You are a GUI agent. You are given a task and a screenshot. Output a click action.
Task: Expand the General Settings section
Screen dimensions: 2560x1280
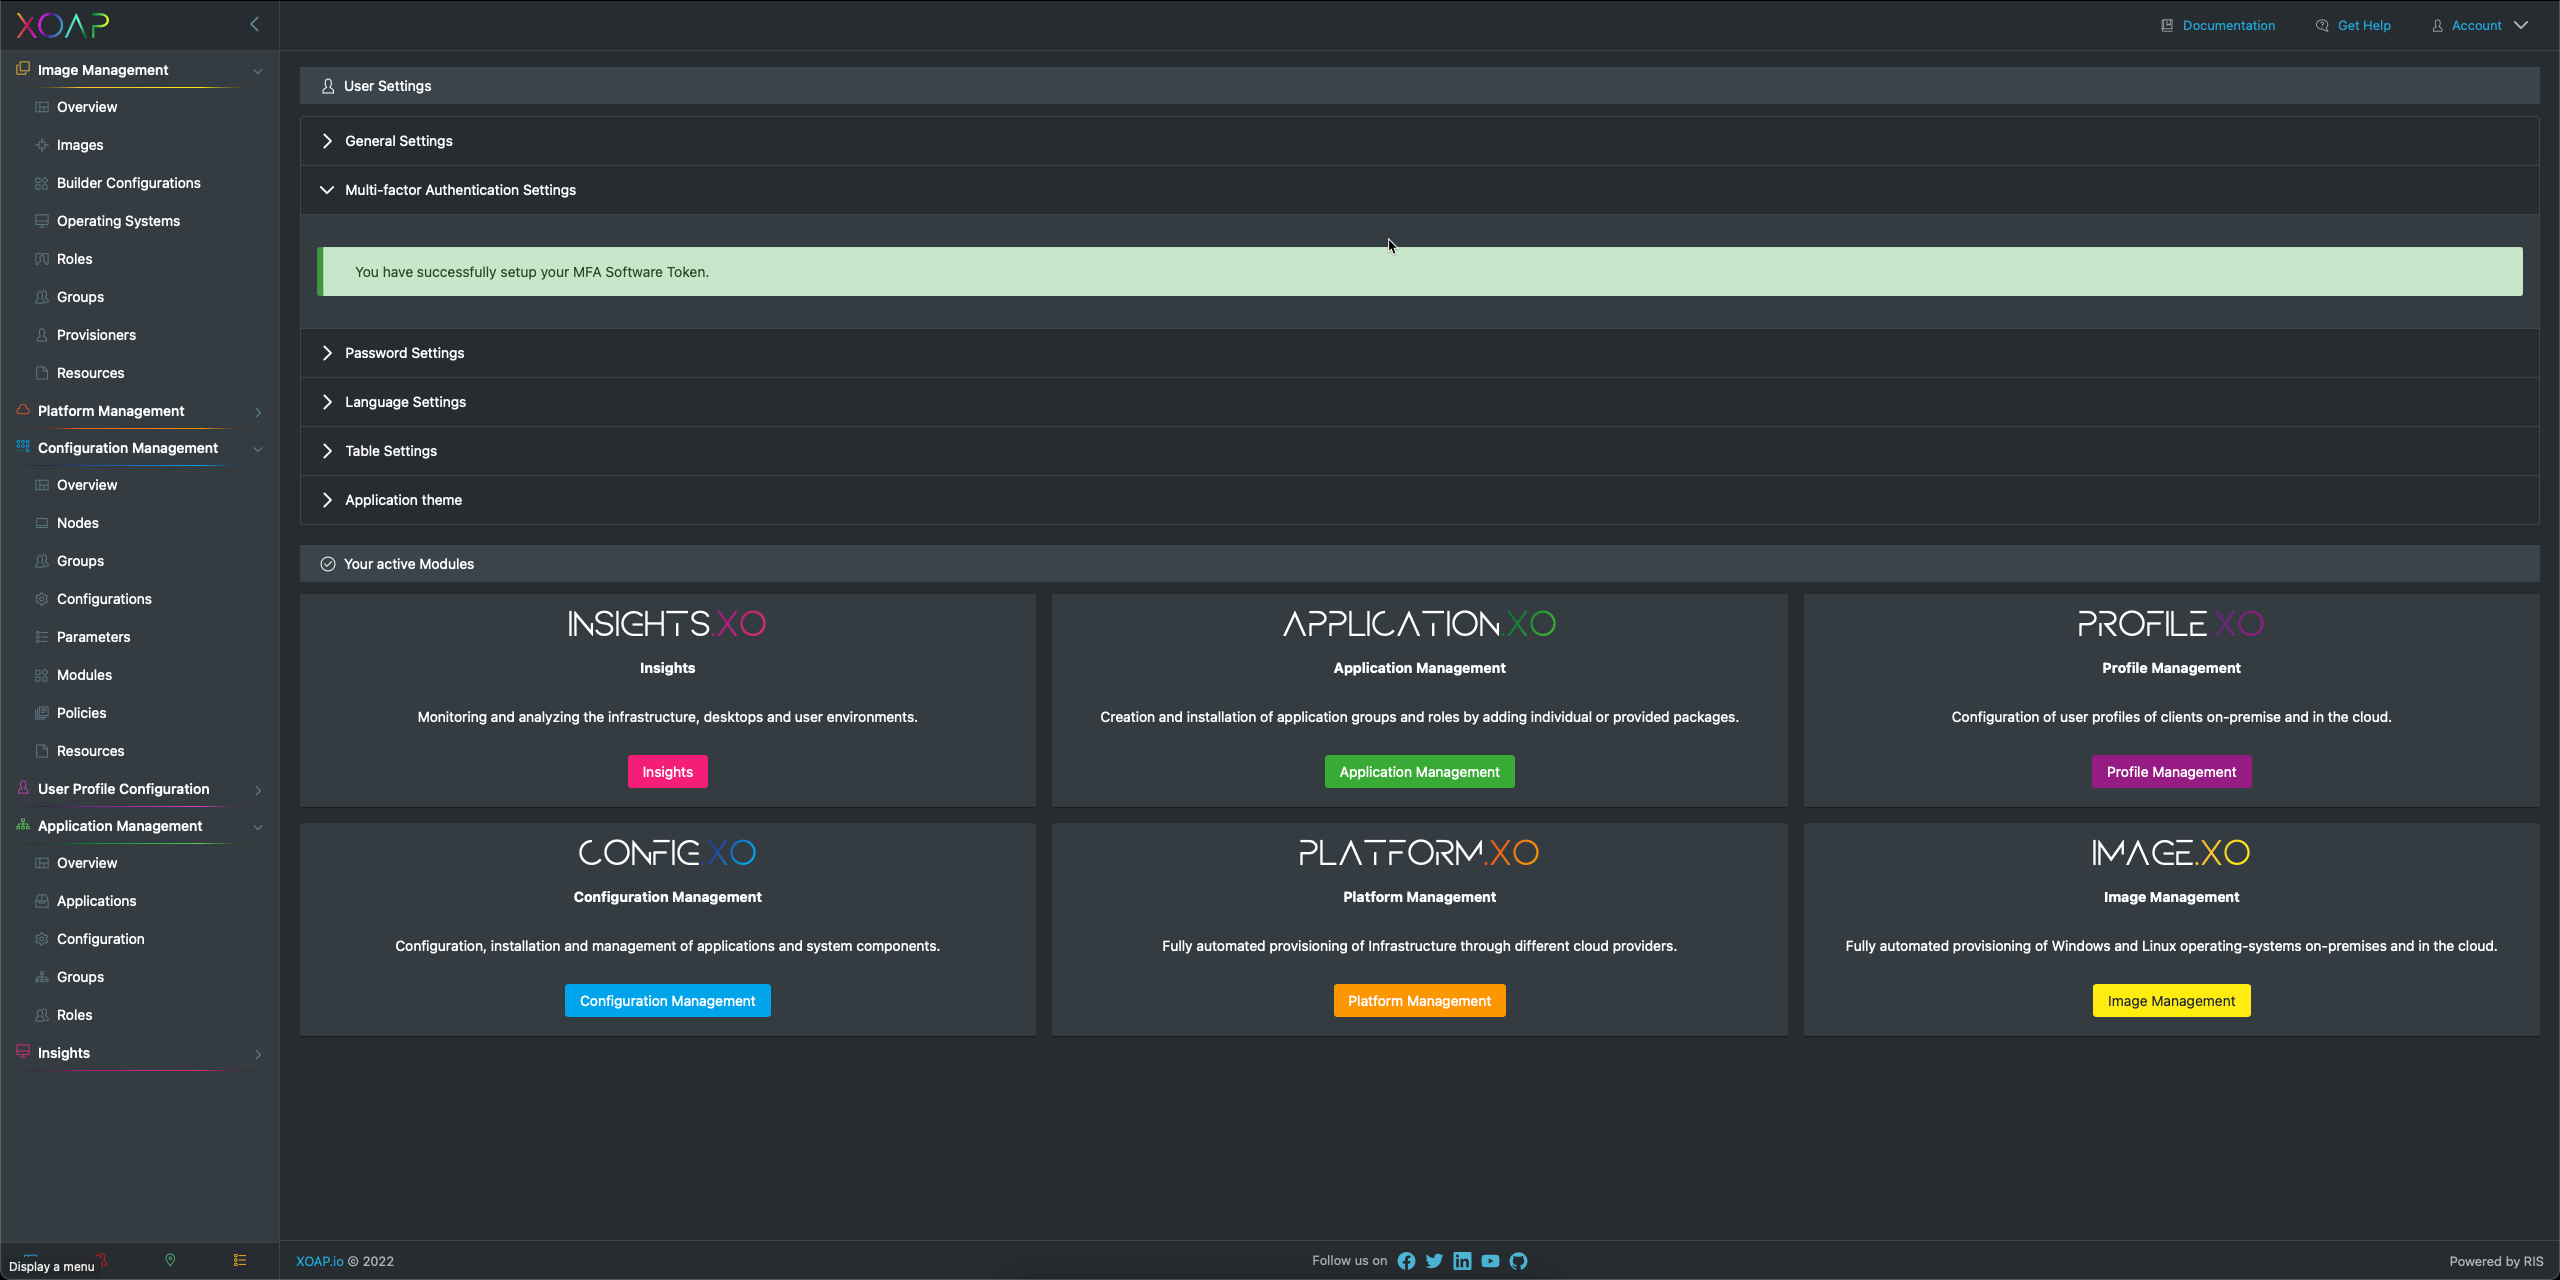pyautogui.click(x=398, y=141)
